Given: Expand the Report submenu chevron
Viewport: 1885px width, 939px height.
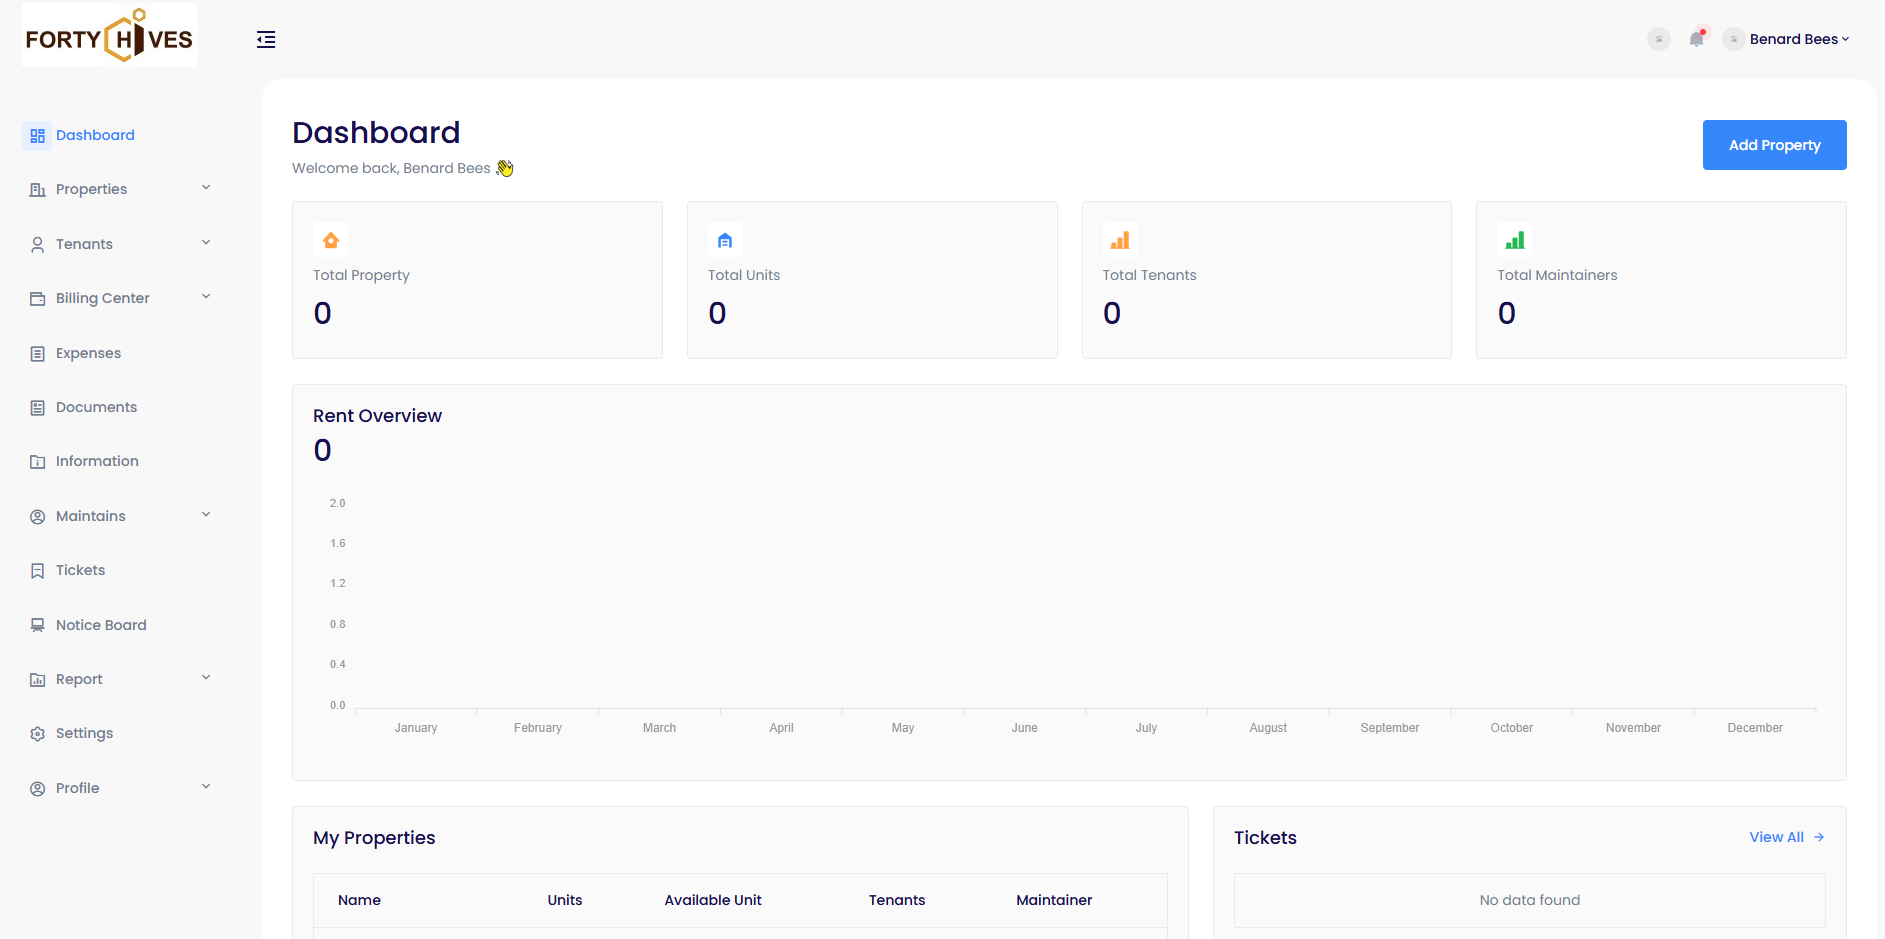Looking at the screenshot, I should (x=206, y=678).
